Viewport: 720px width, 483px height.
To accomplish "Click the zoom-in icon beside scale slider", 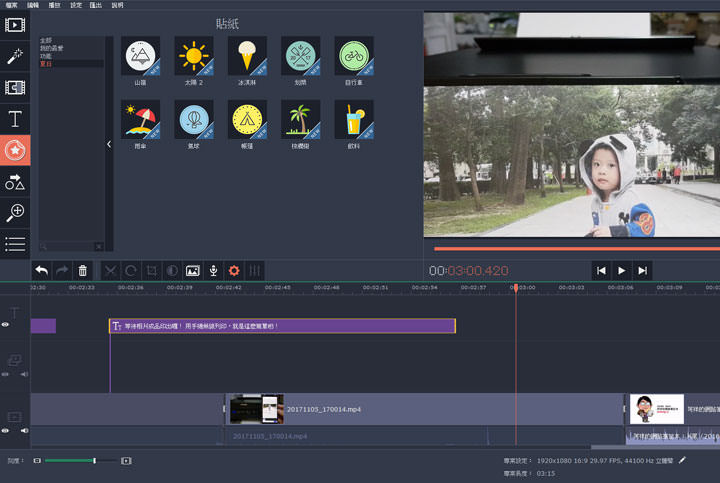I will click(126, 461).
